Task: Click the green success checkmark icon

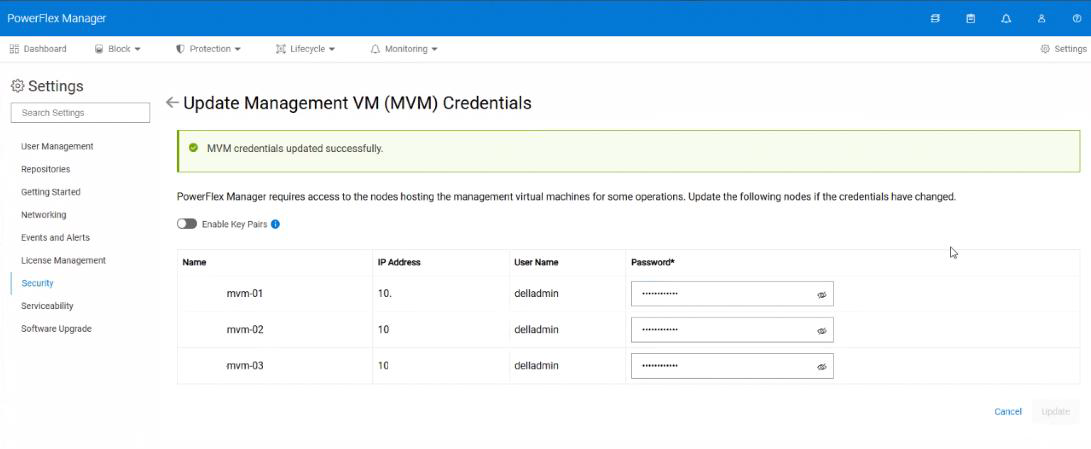Action: [193, 148]
